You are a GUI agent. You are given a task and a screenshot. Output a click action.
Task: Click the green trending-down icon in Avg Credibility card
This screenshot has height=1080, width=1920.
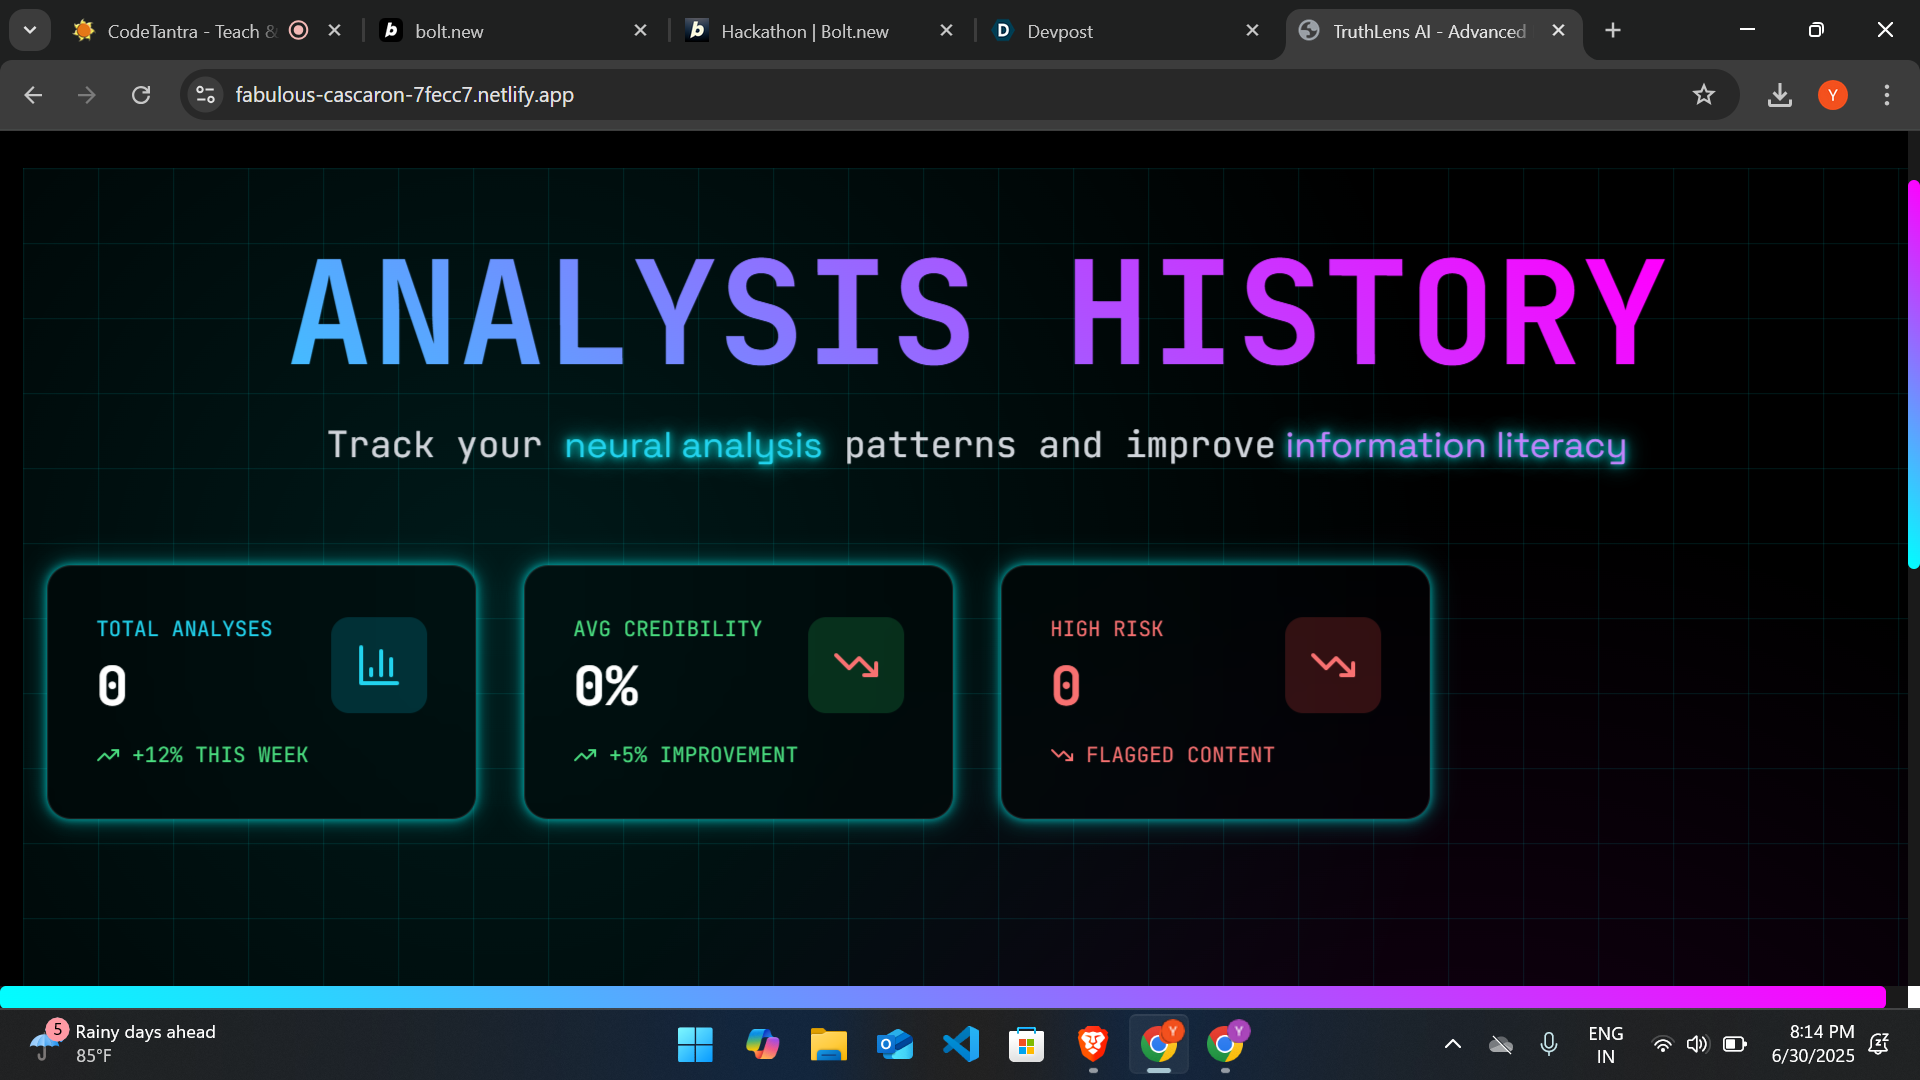(856, 665)
